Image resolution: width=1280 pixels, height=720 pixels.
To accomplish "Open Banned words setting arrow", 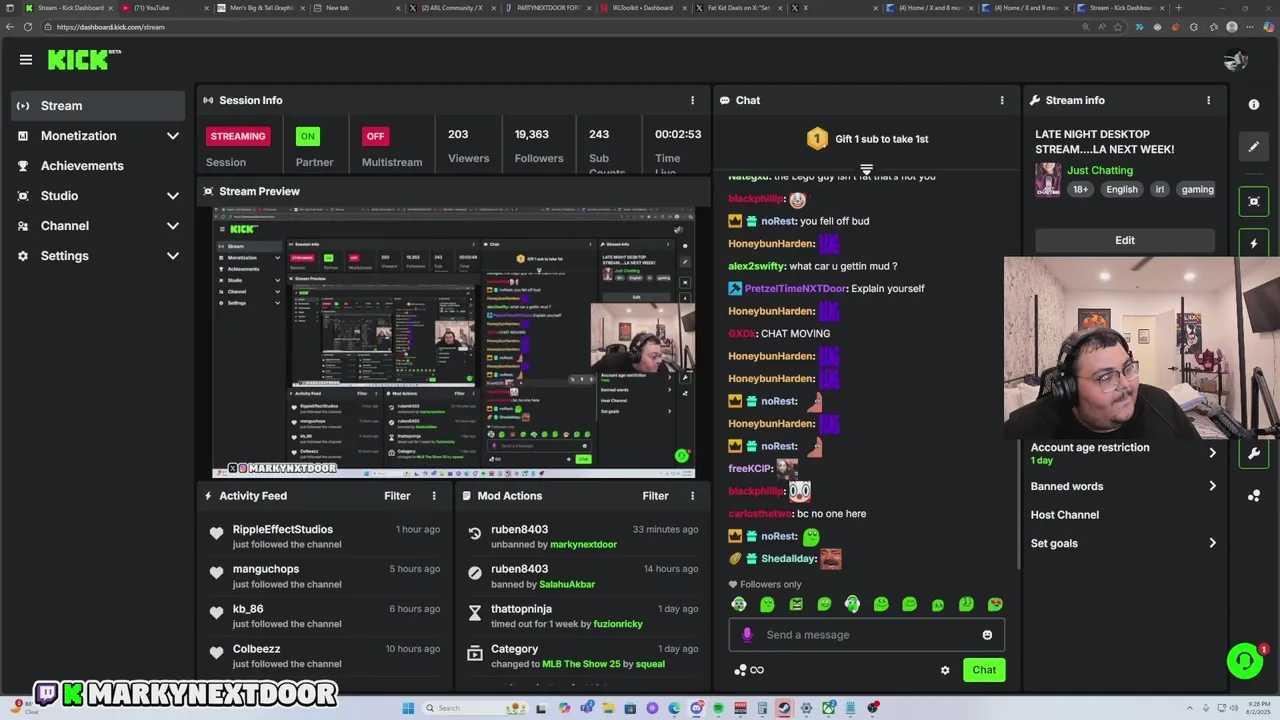I will [x=1212, y=486].
